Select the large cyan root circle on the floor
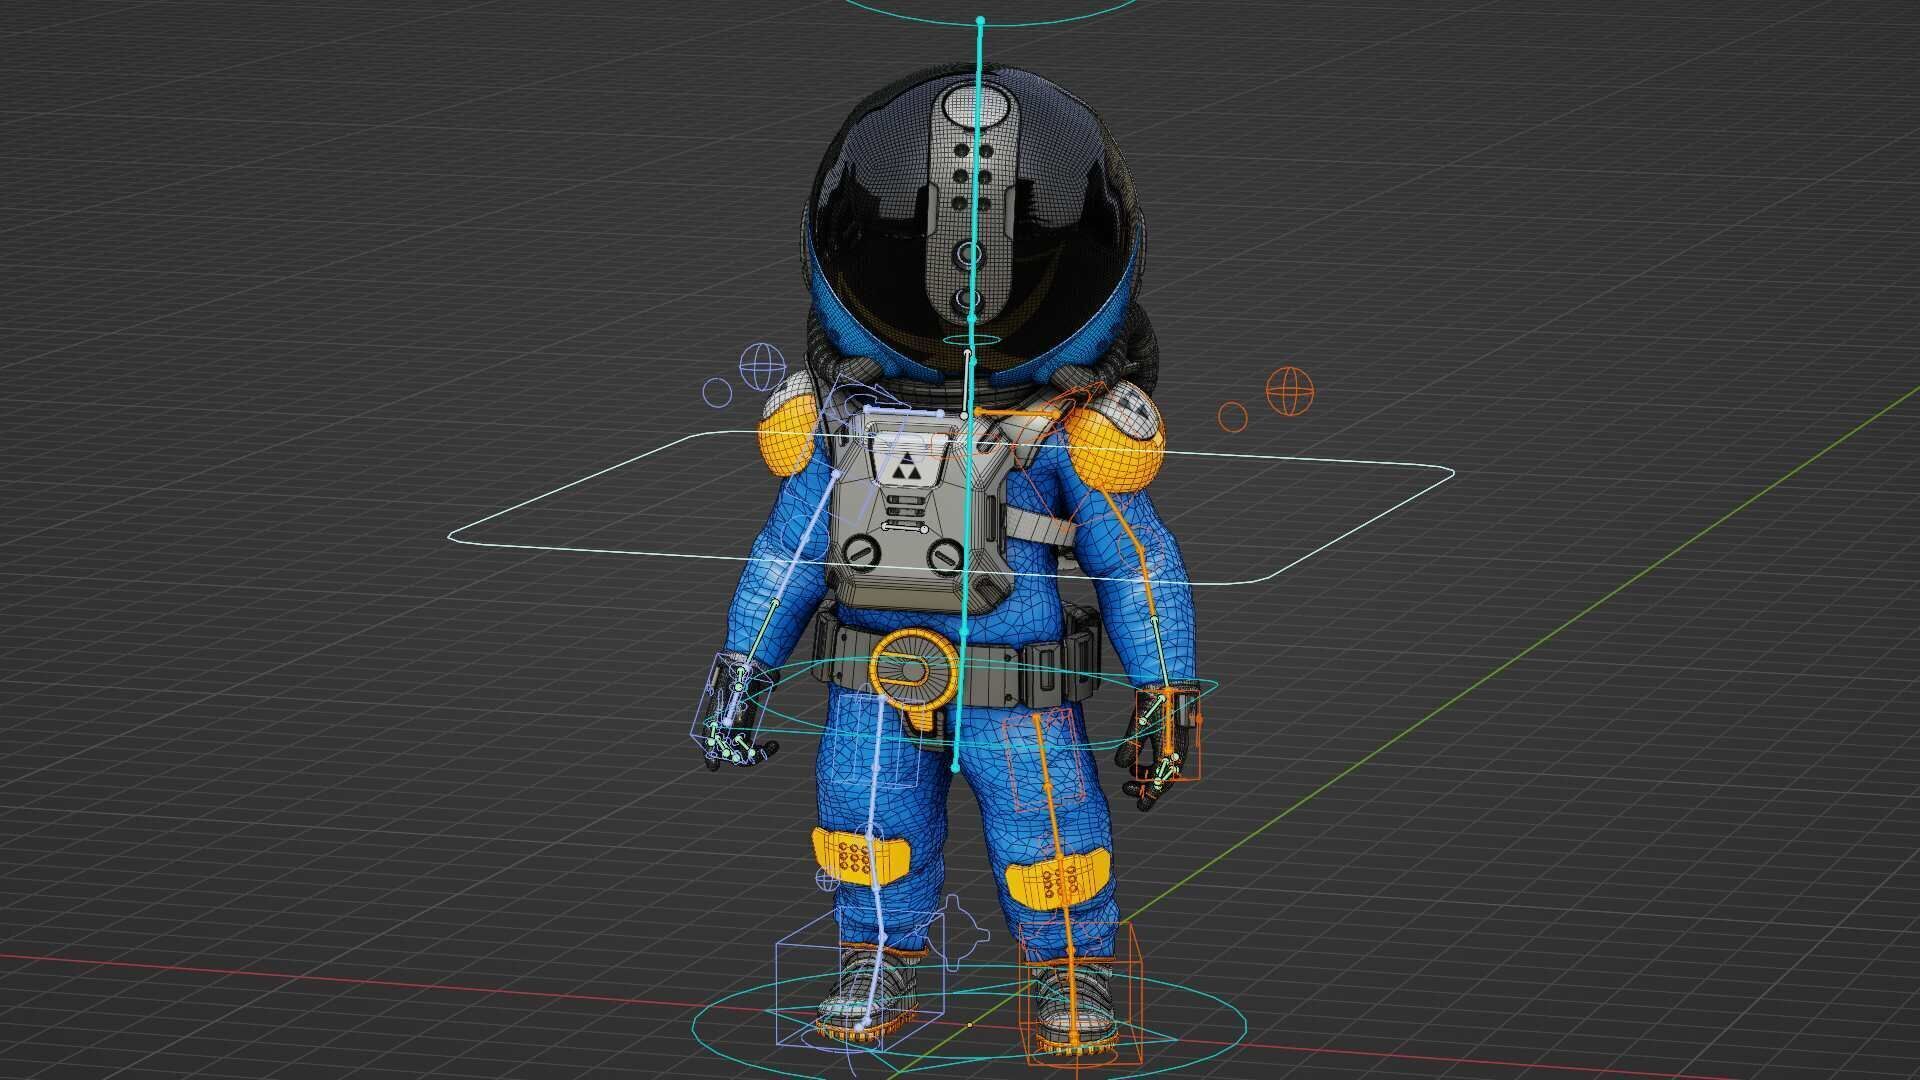1920x1080 pixels. pyautogui.click(x=970, y=1025)
